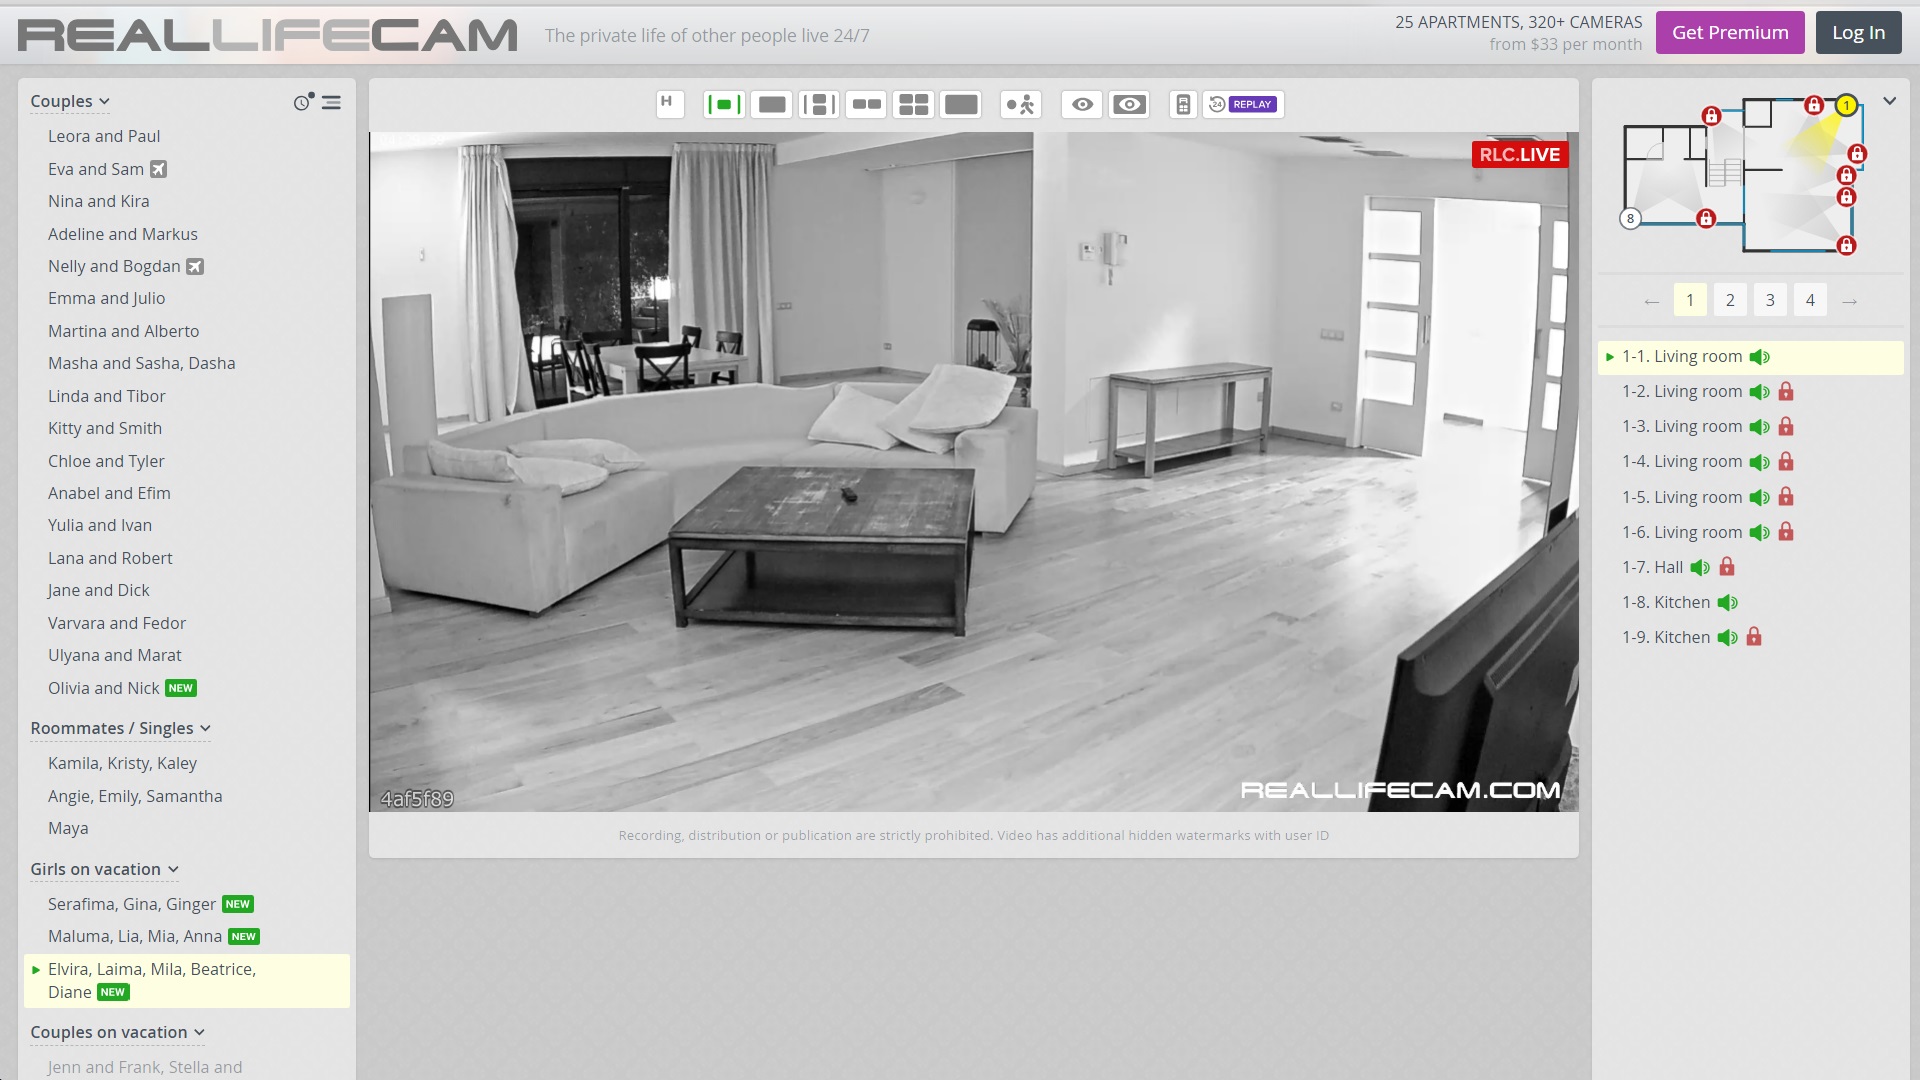
Task: Open Maluma, Lia, Mia, Anna apartment
Action: click(x=135, y=936)
